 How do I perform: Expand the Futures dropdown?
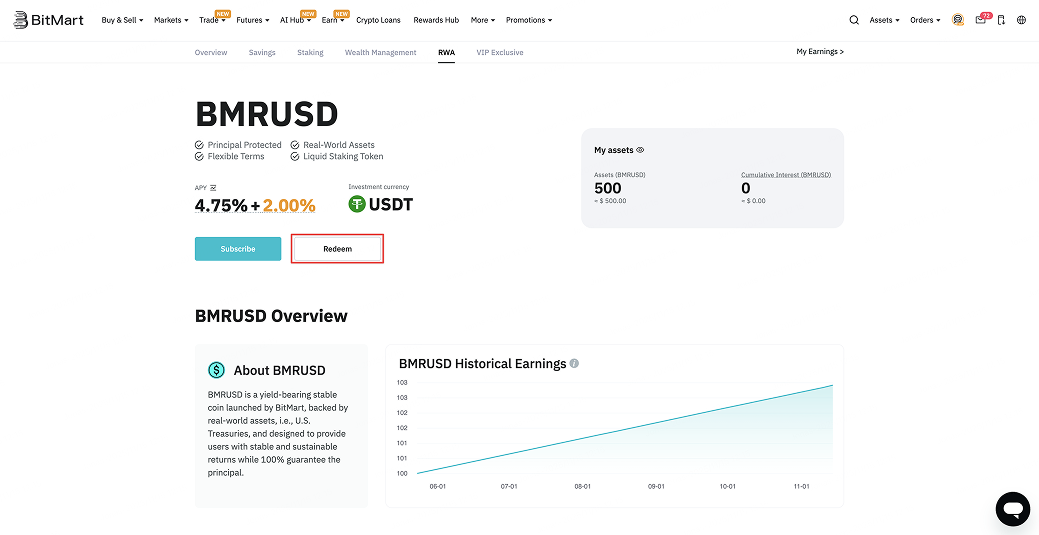click(x=252, y=20)
